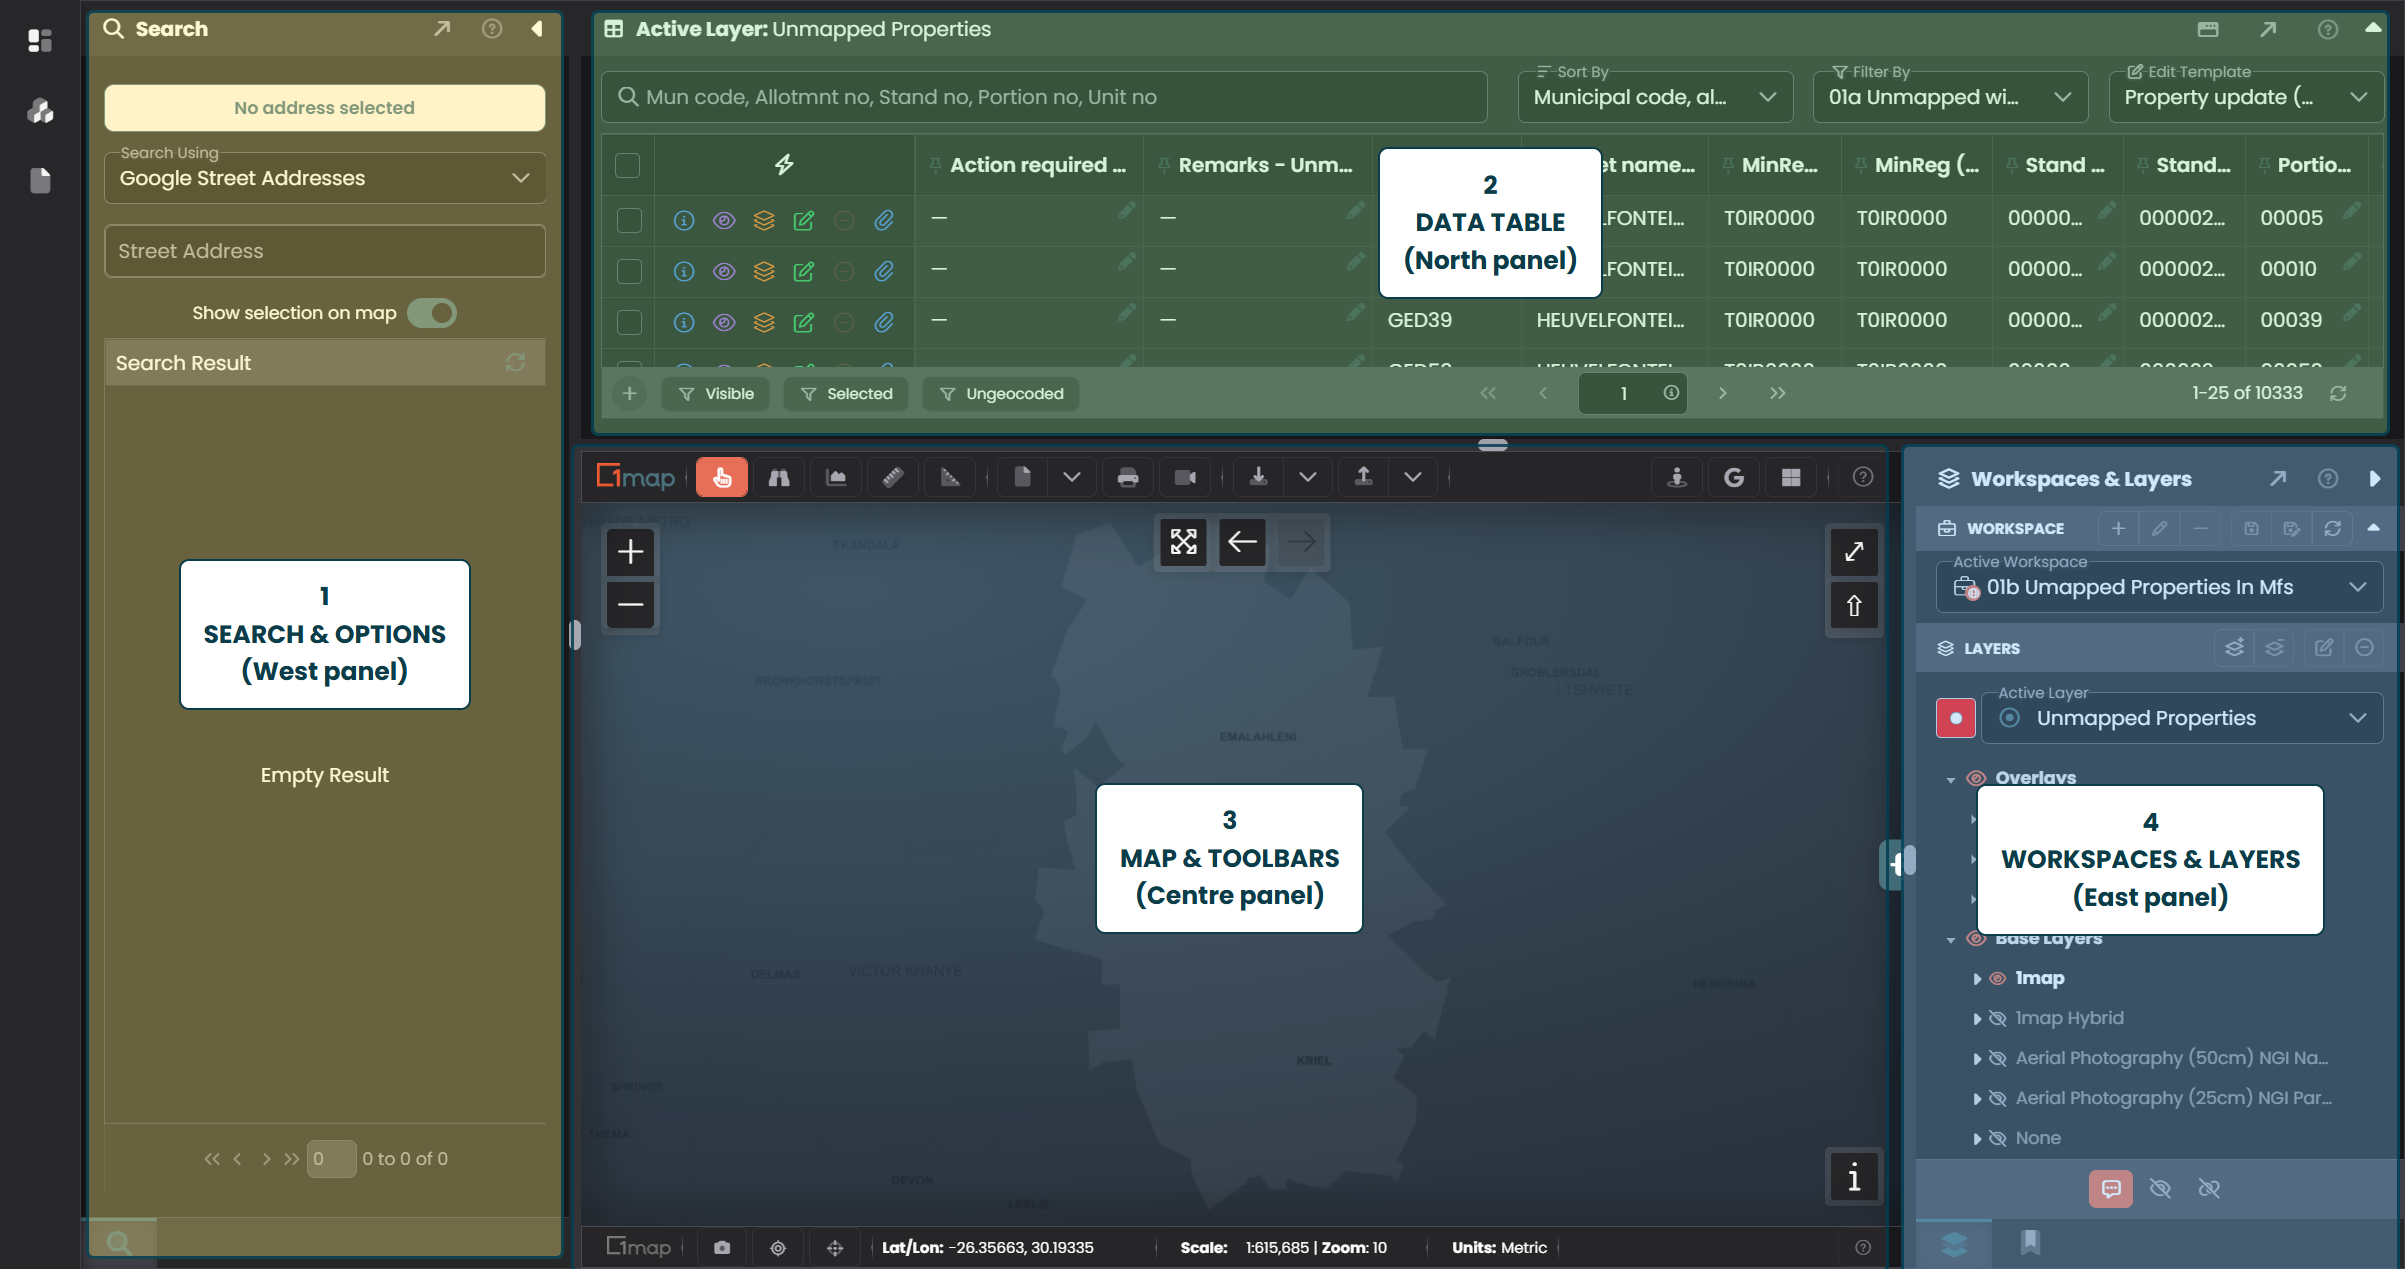
Task: Click the video camera icon in the map toolbar
Action: [1185, 478]
